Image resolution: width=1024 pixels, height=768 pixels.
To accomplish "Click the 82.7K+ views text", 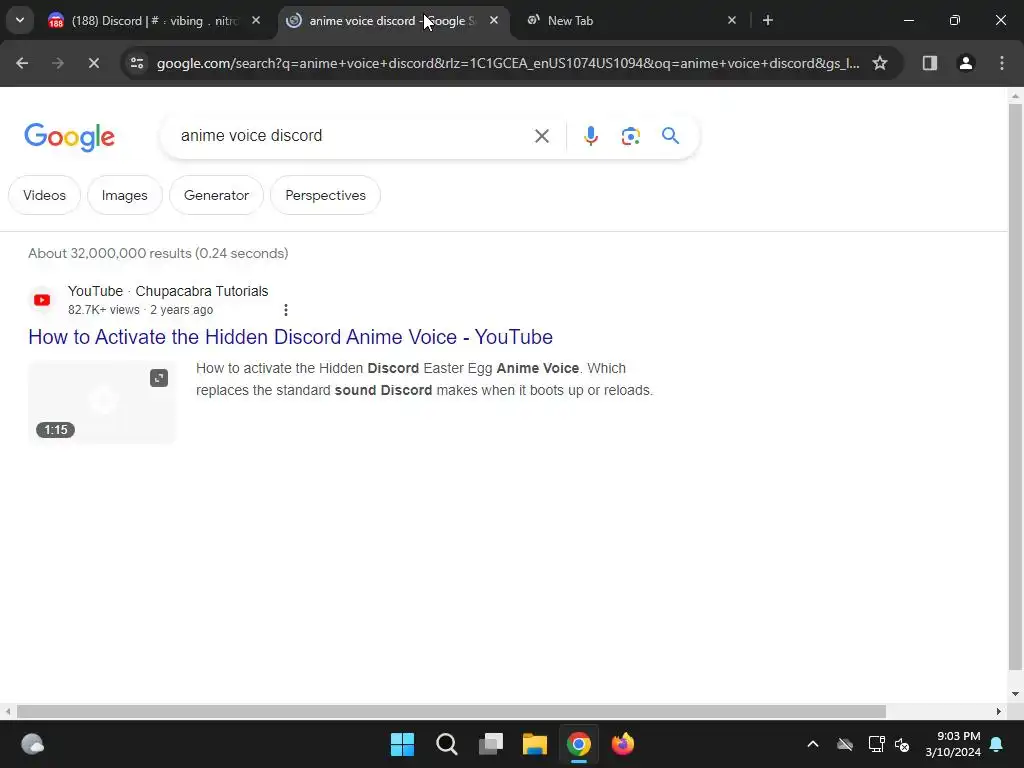I will tap(104, 310).
